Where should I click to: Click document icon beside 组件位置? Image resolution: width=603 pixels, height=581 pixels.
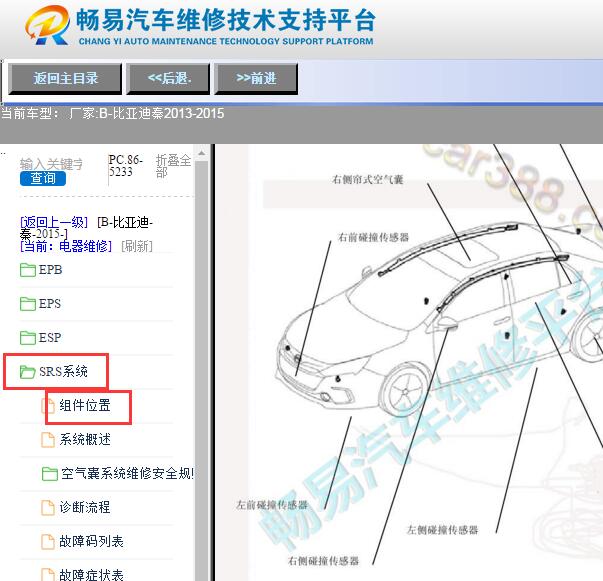pos(48,406)
